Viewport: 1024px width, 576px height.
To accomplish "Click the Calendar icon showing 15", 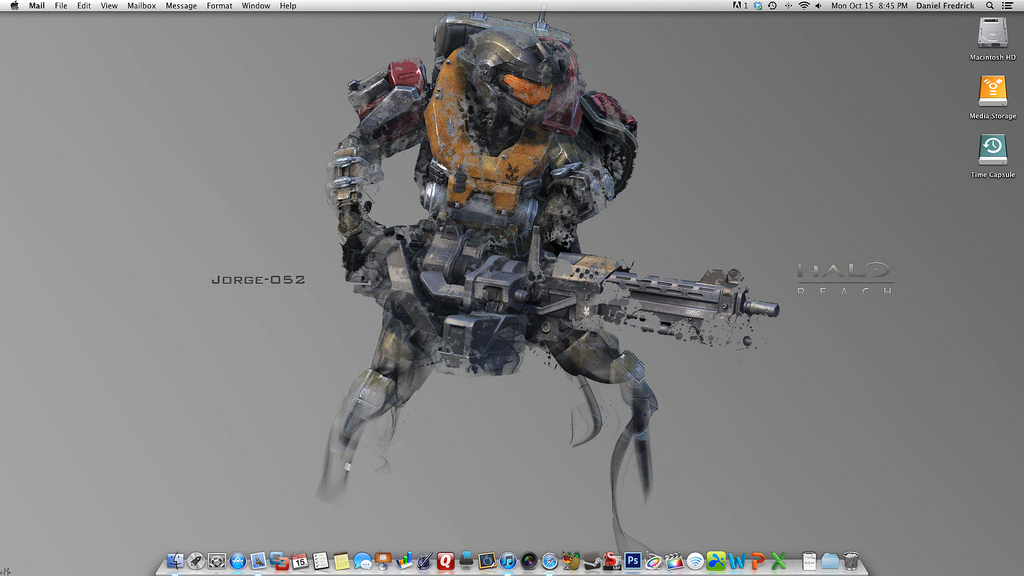I will point(300,561).
